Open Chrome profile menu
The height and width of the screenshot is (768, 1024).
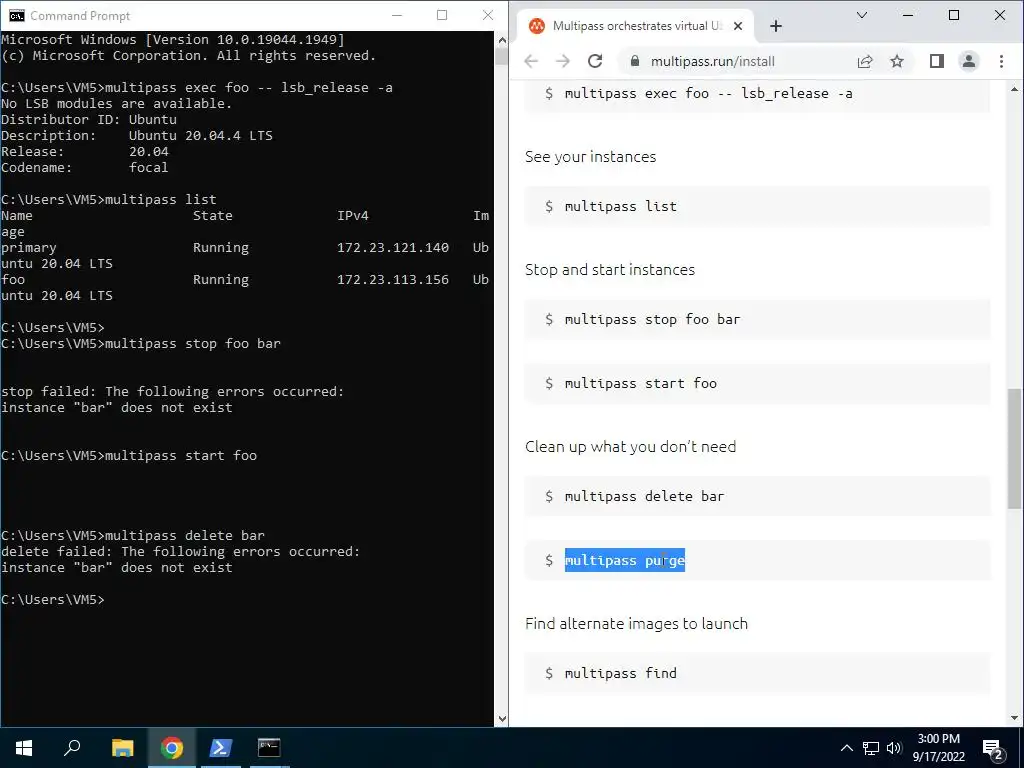pyautogui.click(x=968, y=61)
